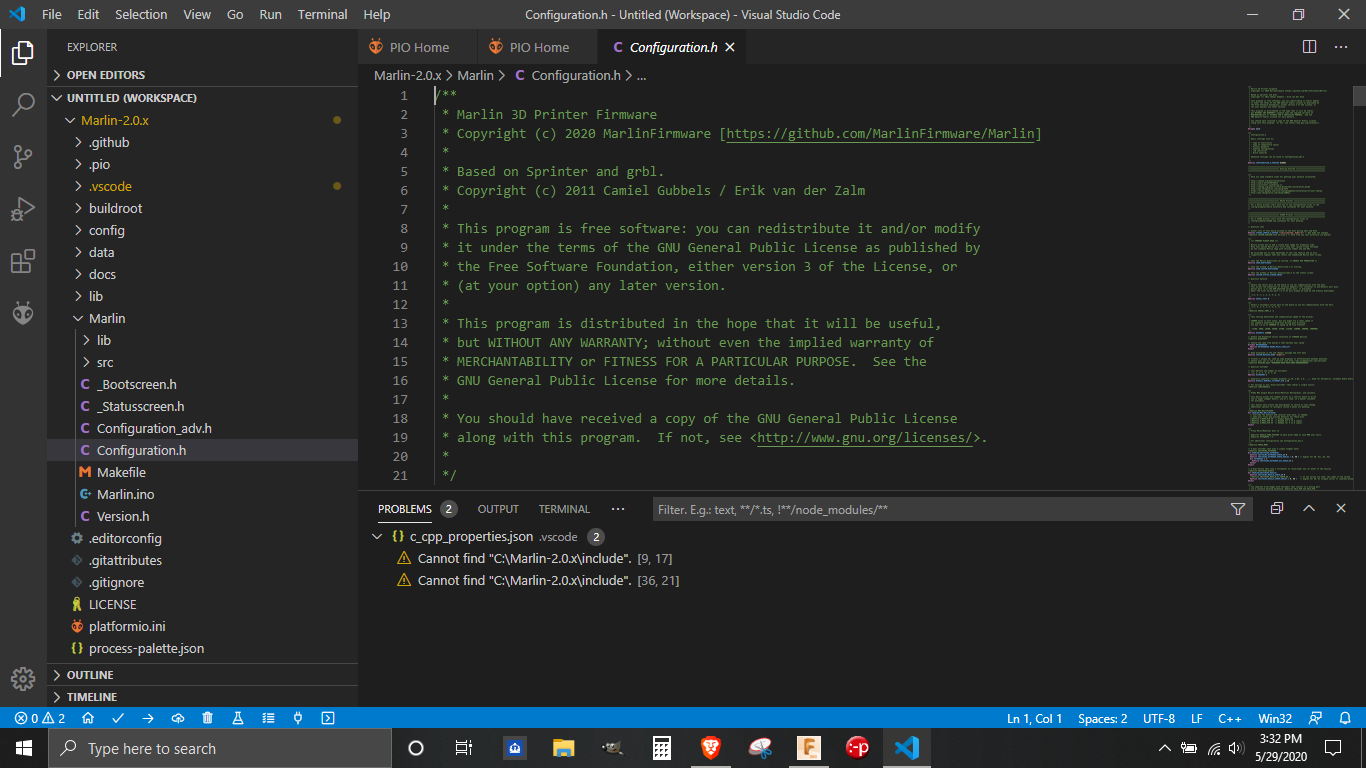The image size is (1366, 768).
Task: Click the Problems filter input field
Action: pos(940,509)
